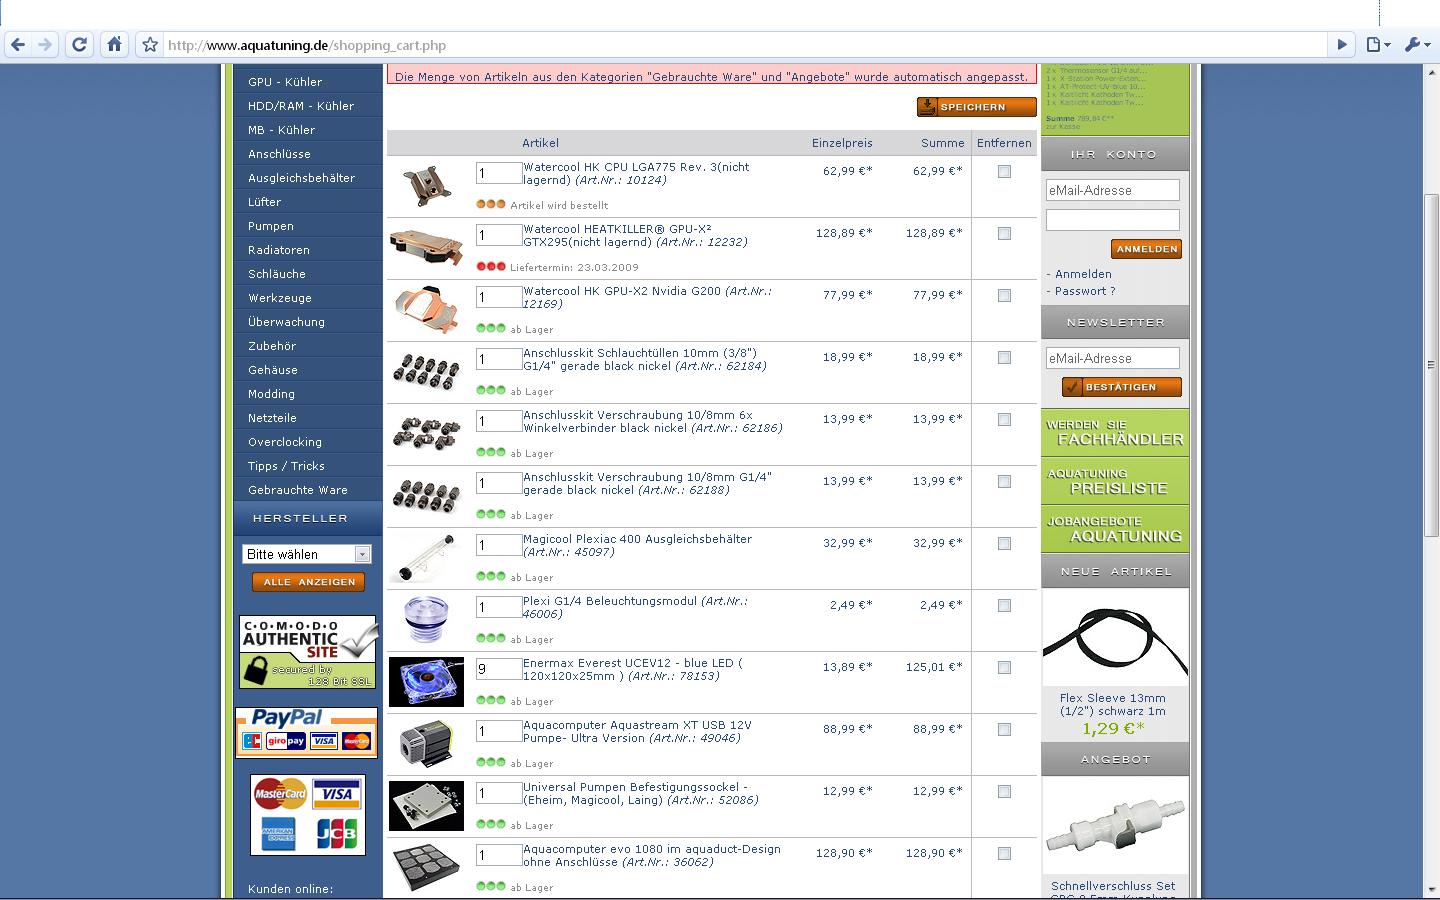The image size is (1440, 900).
Task: Tick remove checkbox for Schlauchtüllen 10mm kit
Action: 1004,358
